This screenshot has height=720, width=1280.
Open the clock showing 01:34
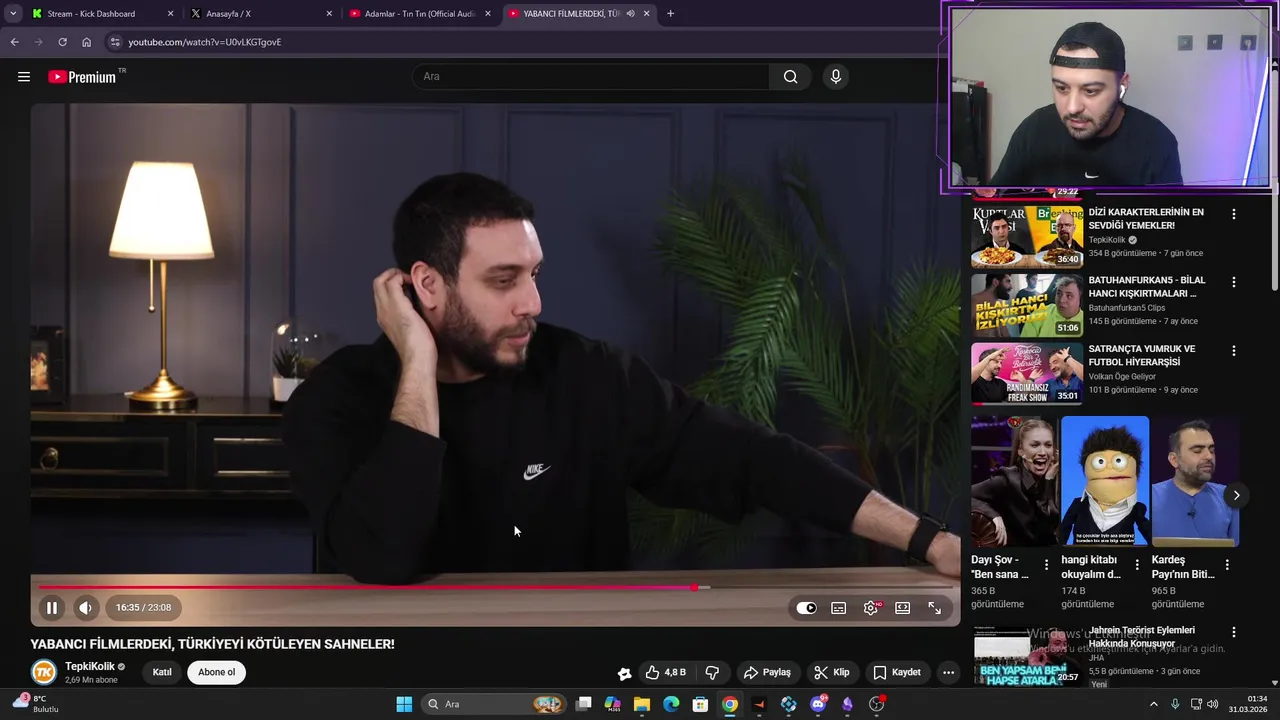pyautogui.click(x=1247, y=704)
